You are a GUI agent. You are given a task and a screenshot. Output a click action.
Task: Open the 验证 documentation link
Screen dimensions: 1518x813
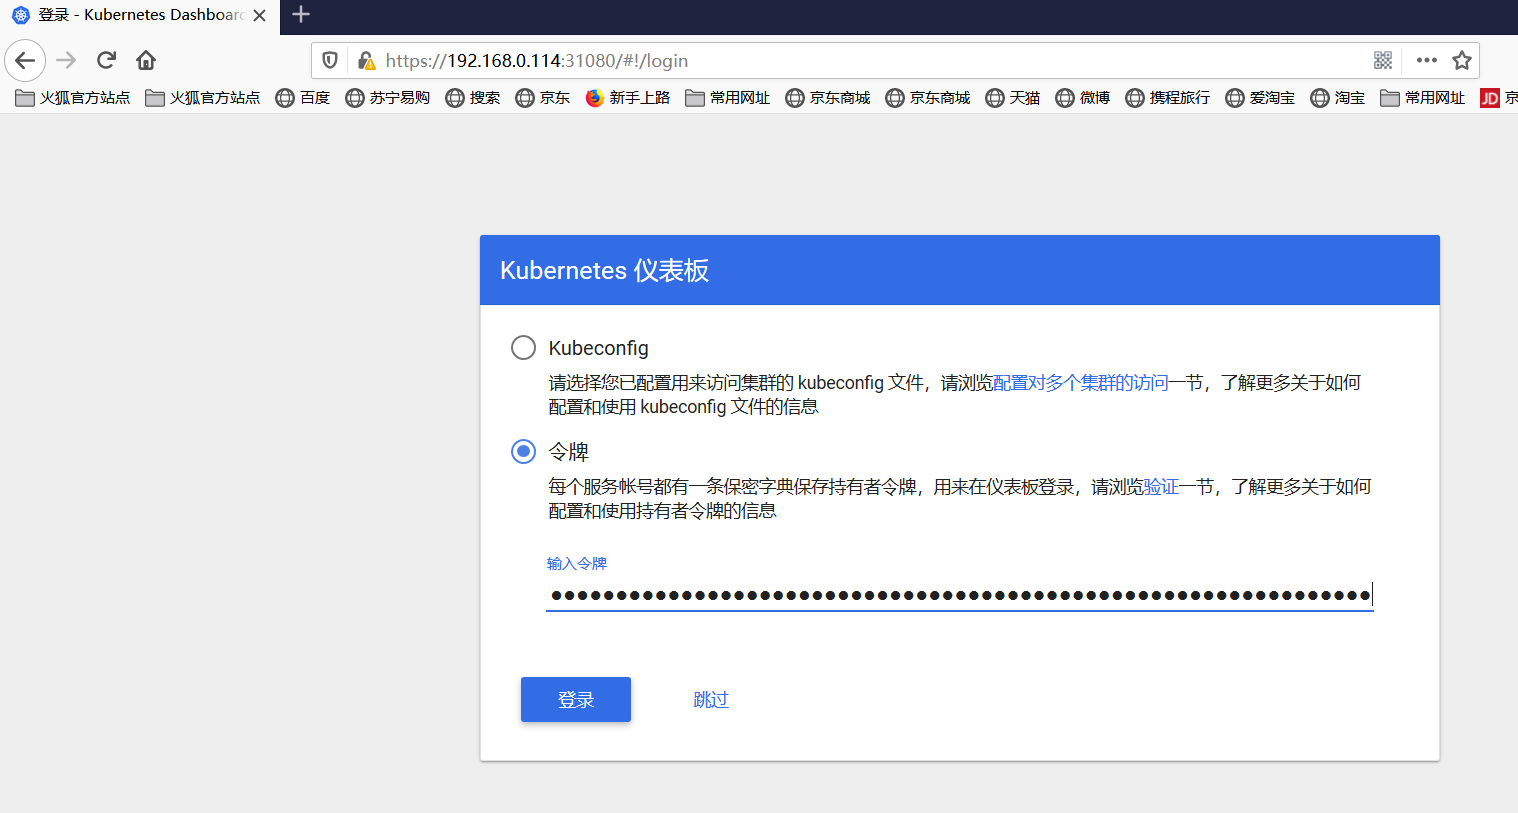[x=1161, y=487]
